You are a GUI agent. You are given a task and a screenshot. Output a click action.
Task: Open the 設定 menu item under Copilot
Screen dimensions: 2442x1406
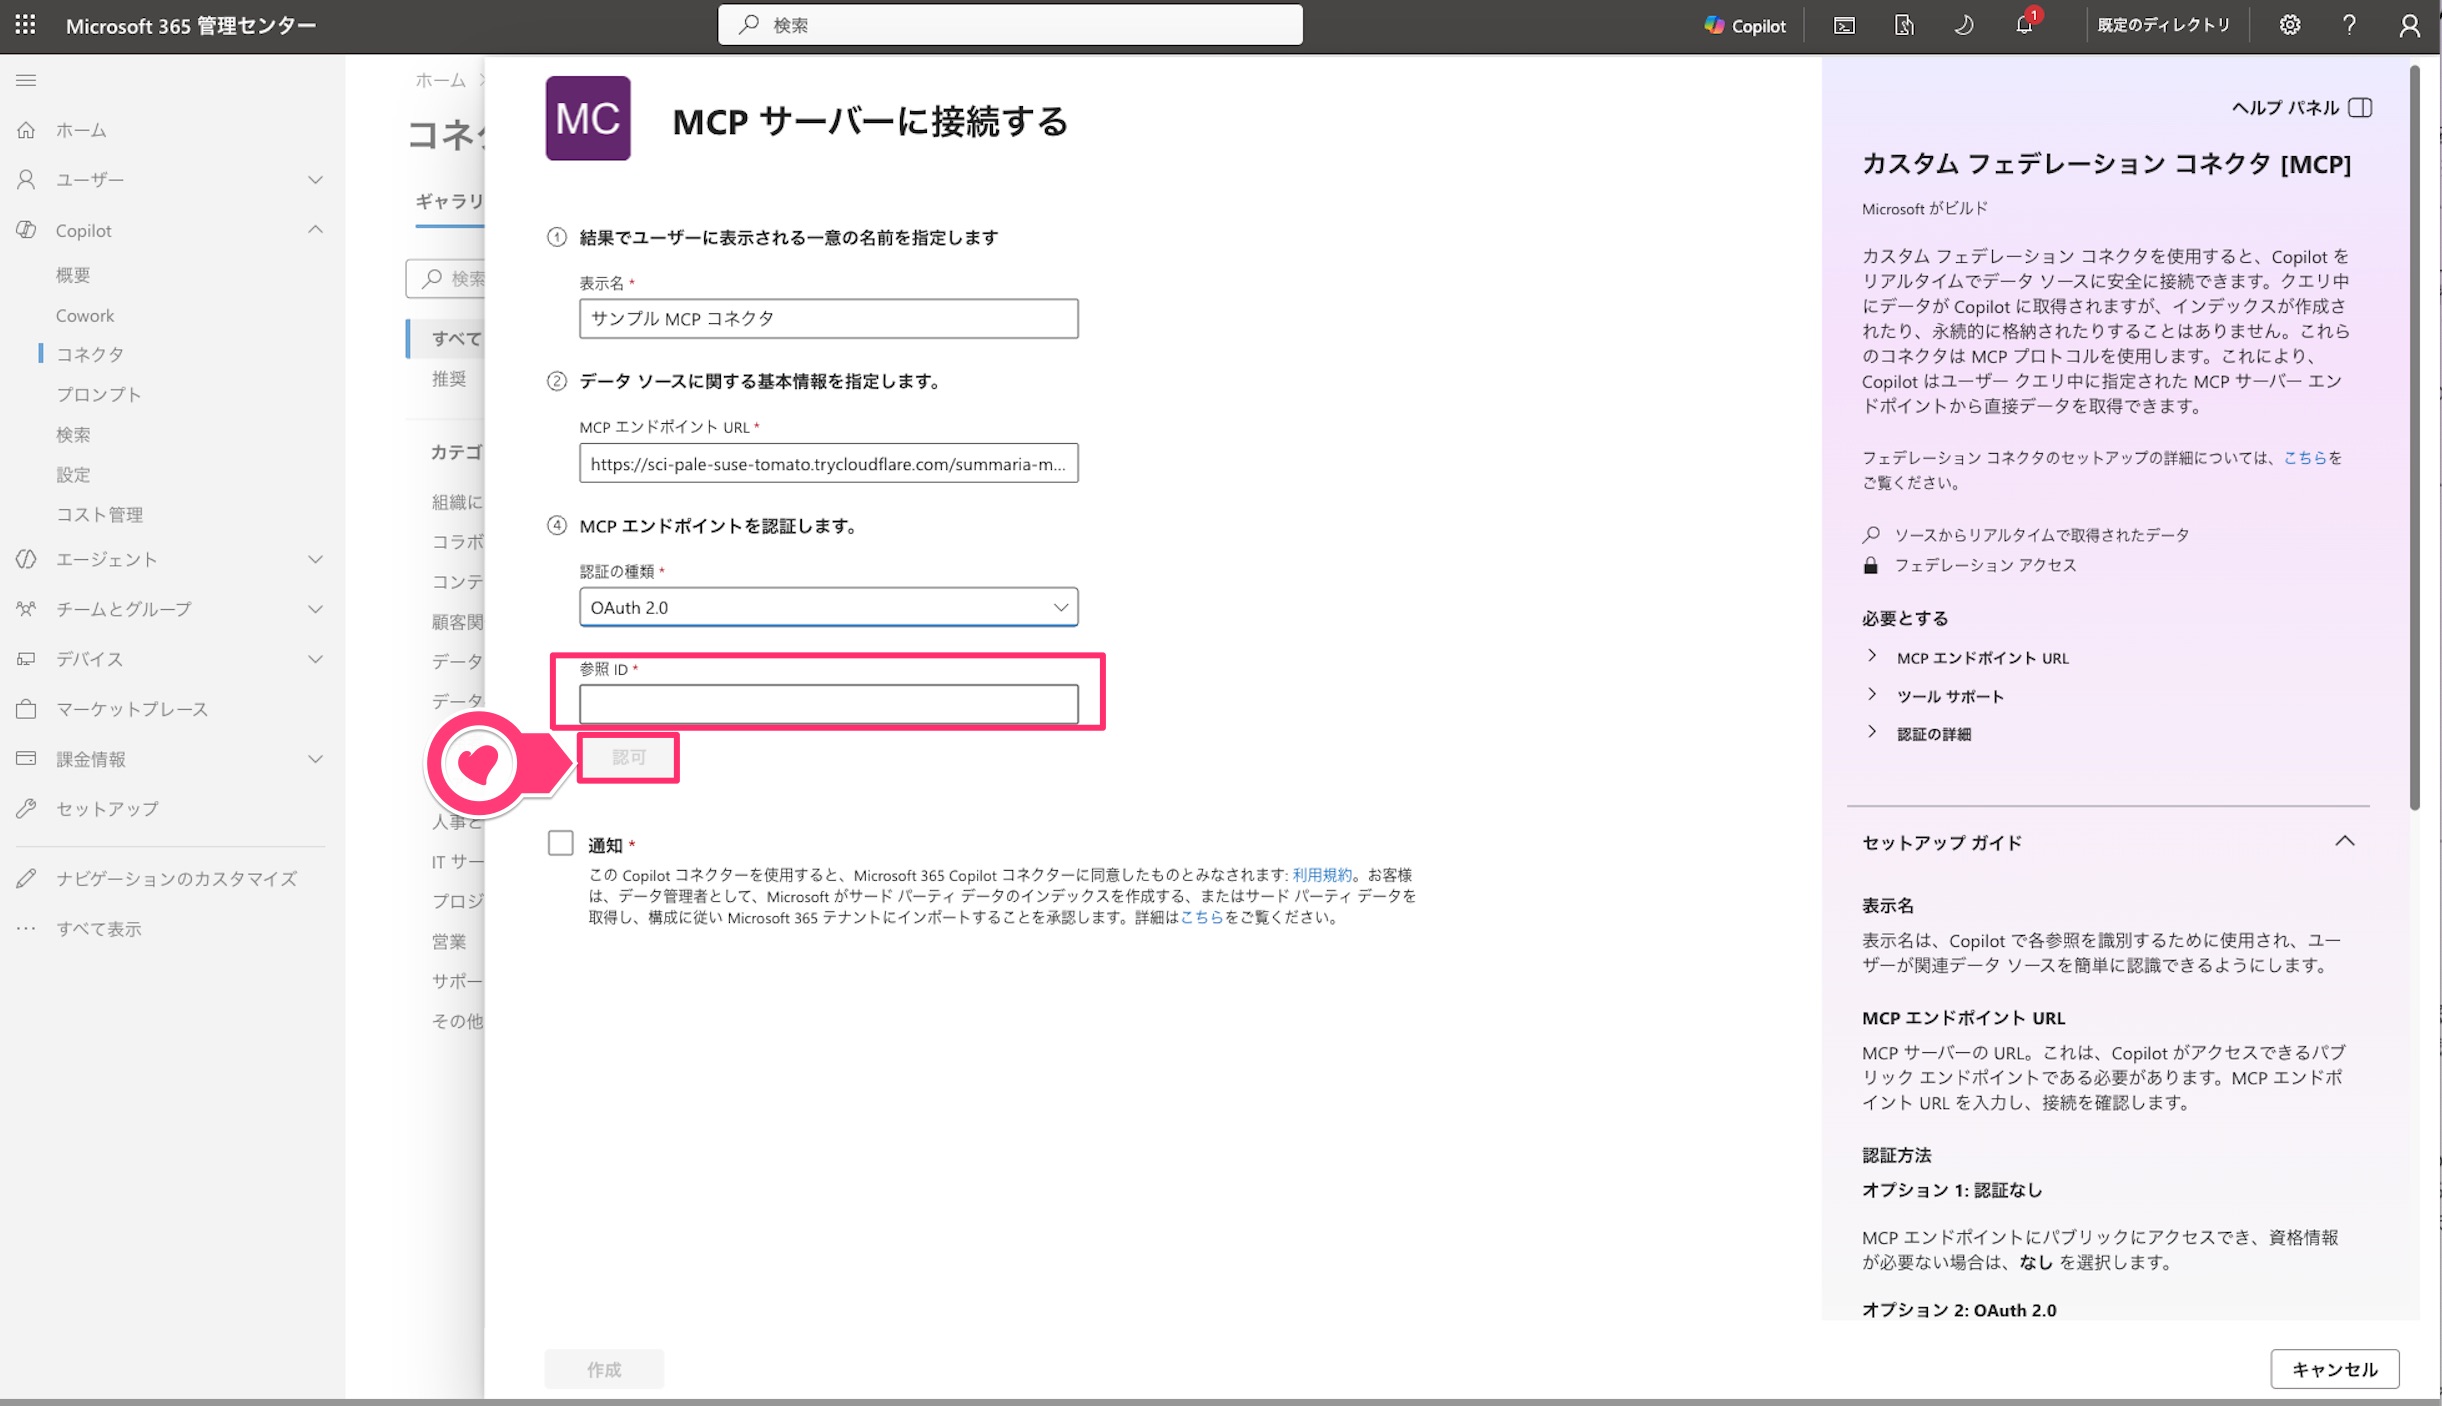tap(73, 474)
